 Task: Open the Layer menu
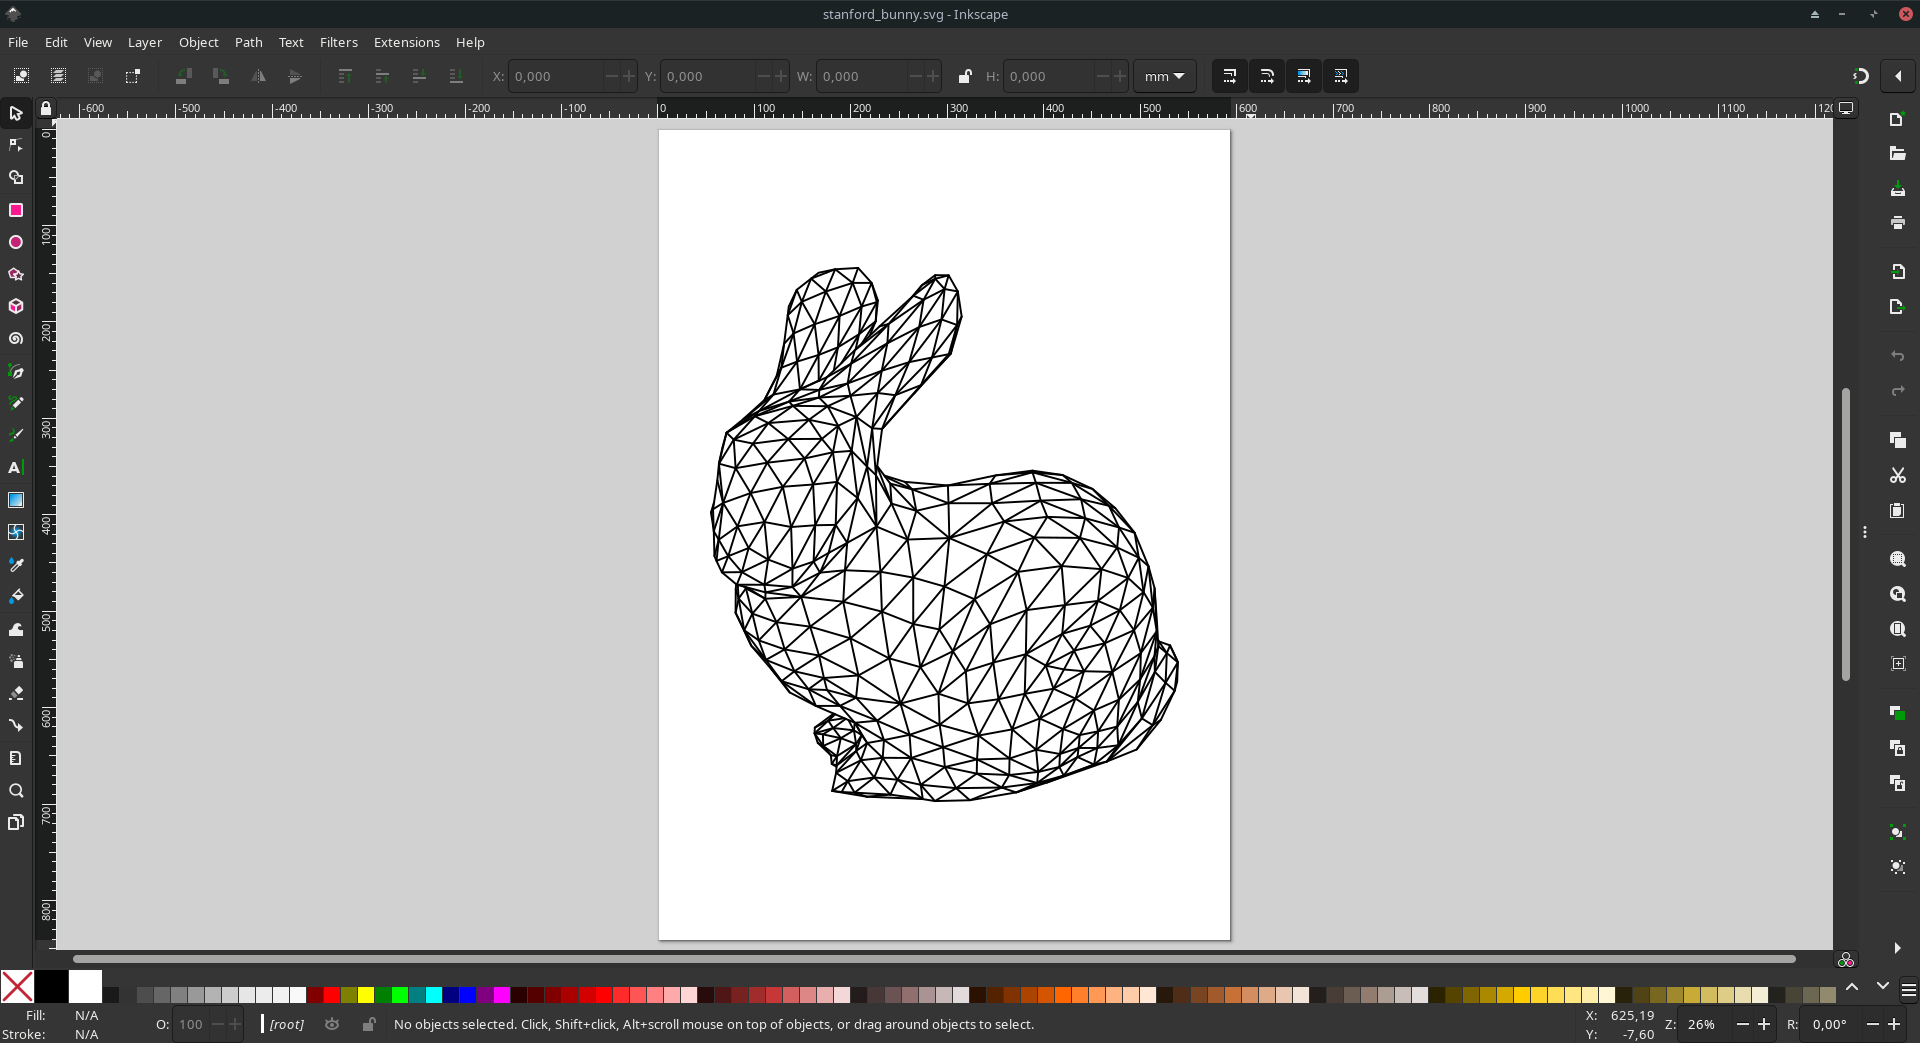145,42
